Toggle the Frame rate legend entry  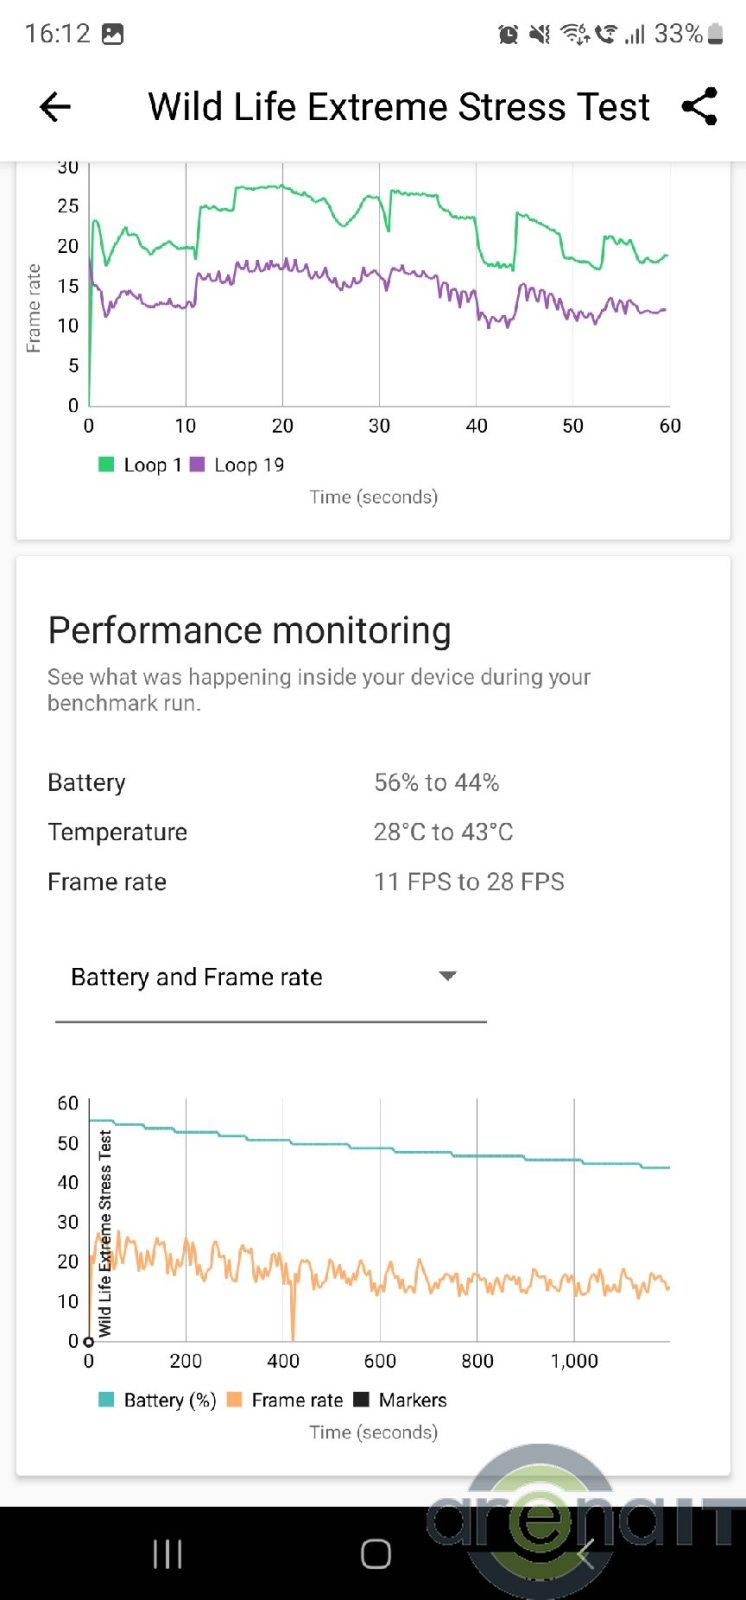[x=286, y=1400]
